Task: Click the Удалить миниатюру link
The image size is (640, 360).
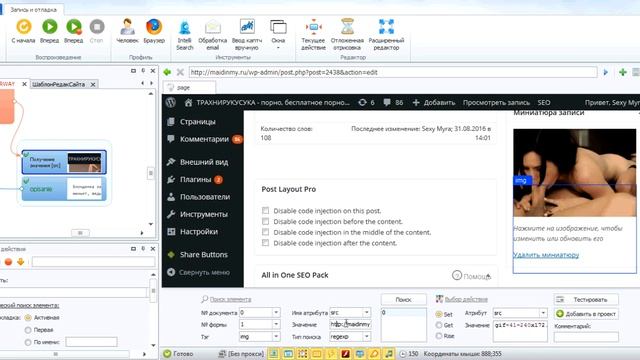Action: click(546, 255)
